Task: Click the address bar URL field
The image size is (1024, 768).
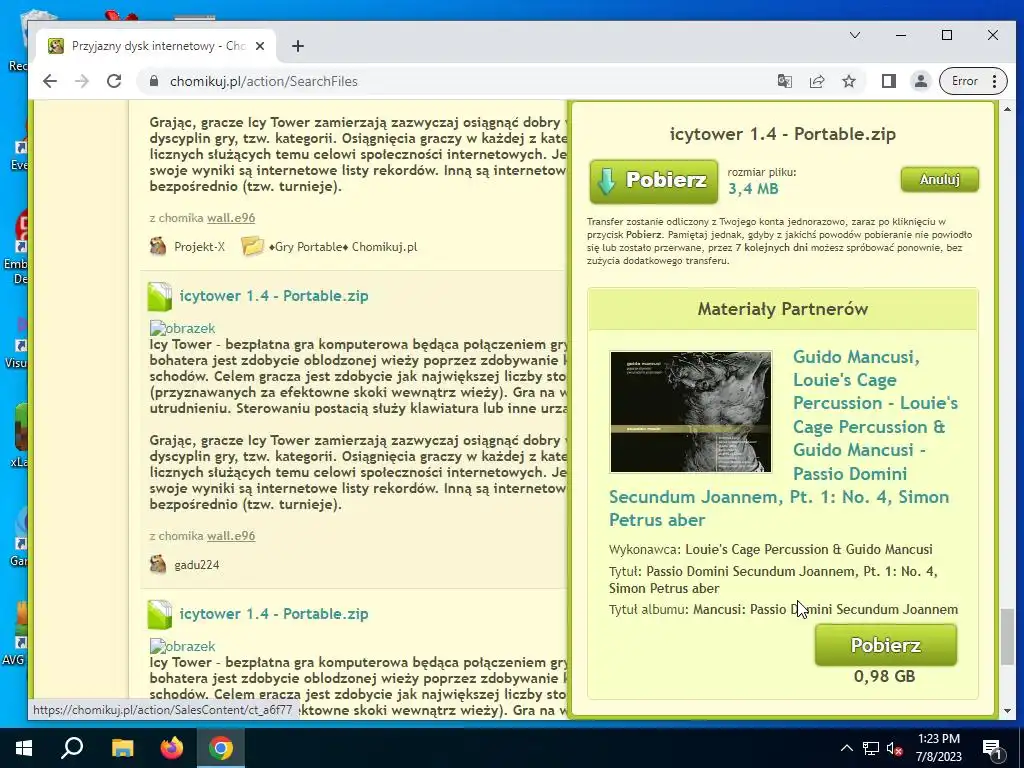Action: (x=457, y=81)
